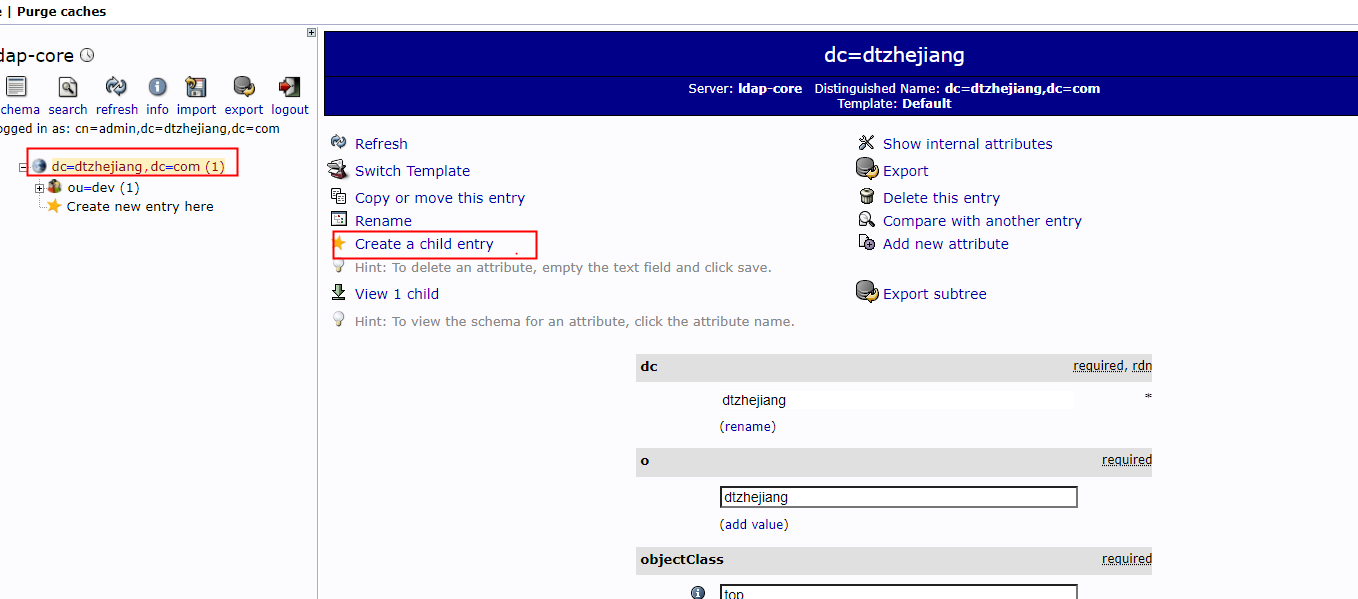Open the info icon

[x=157, y=87]
